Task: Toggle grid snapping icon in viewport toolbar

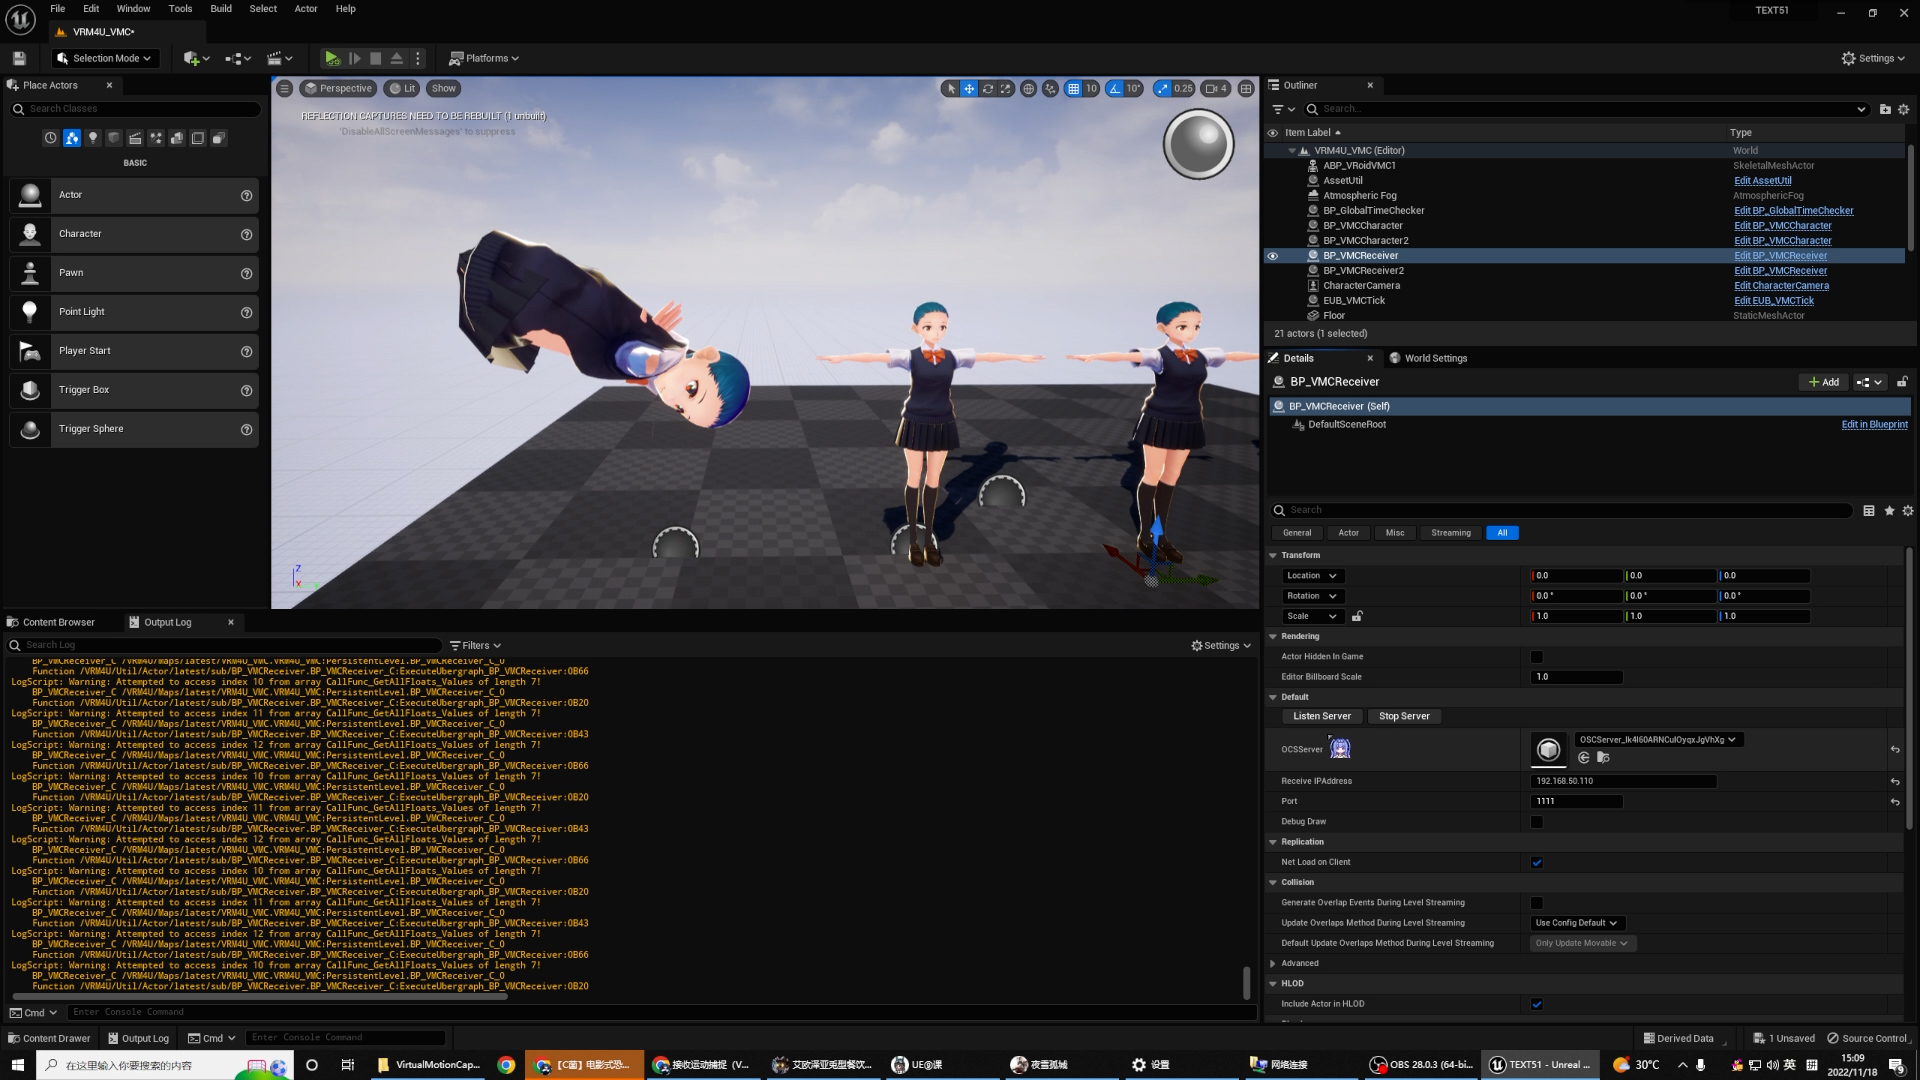Action: [1073, 89]
